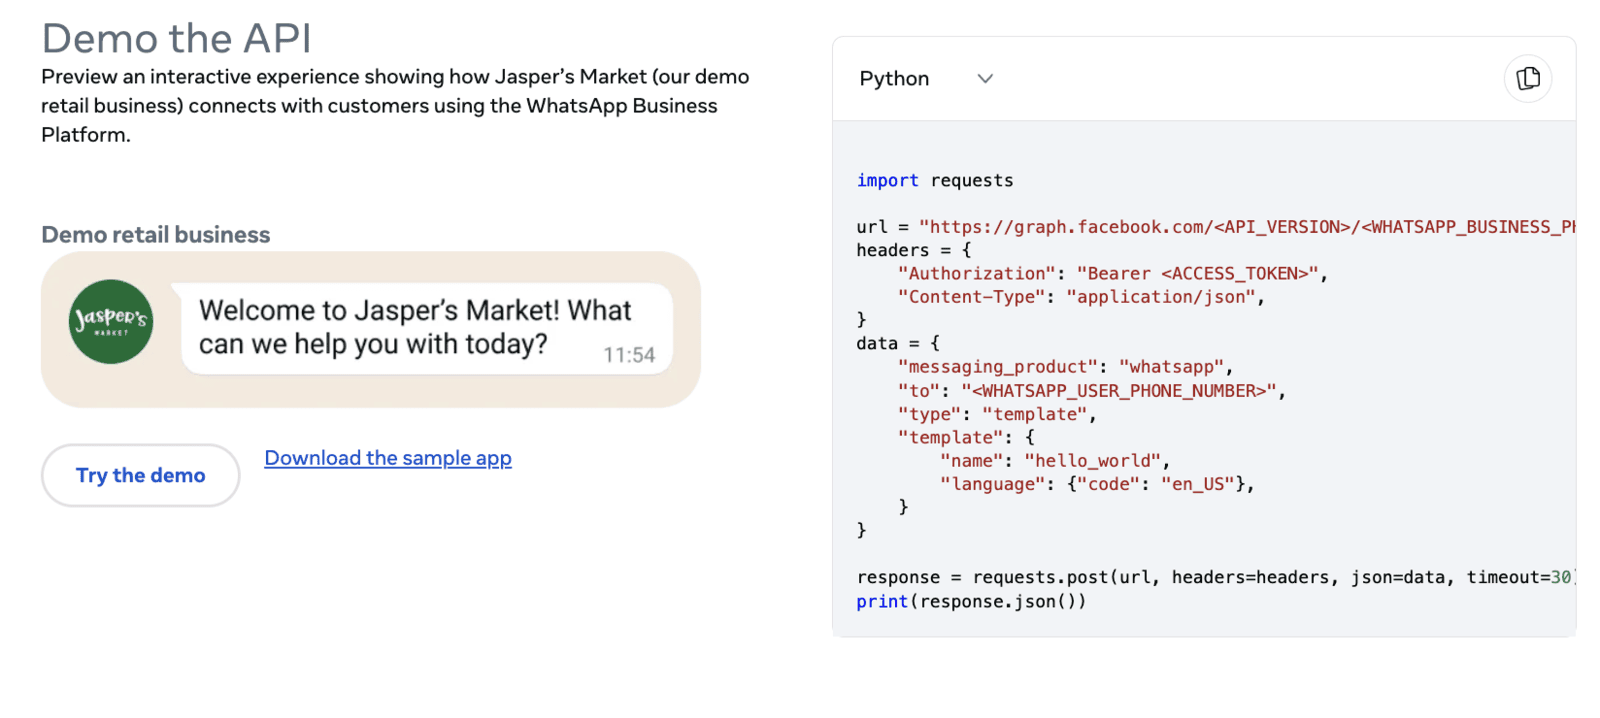Click the print(response.json()) line

[x=971, y=601]
